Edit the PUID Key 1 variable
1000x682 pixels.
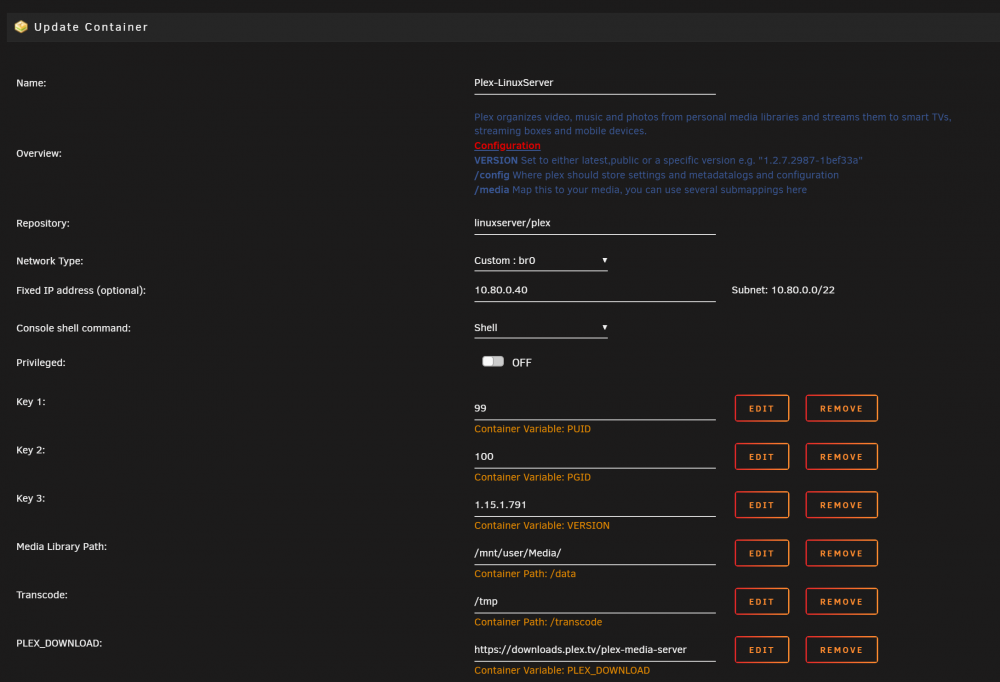tap(761, 408)
